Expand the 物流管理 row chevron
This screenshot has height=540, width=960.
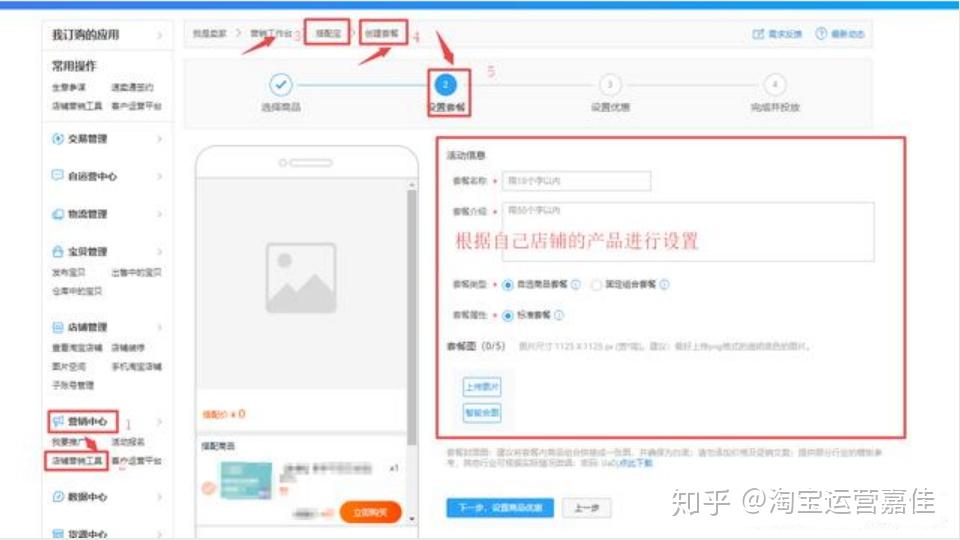click(x=159, y=214)
